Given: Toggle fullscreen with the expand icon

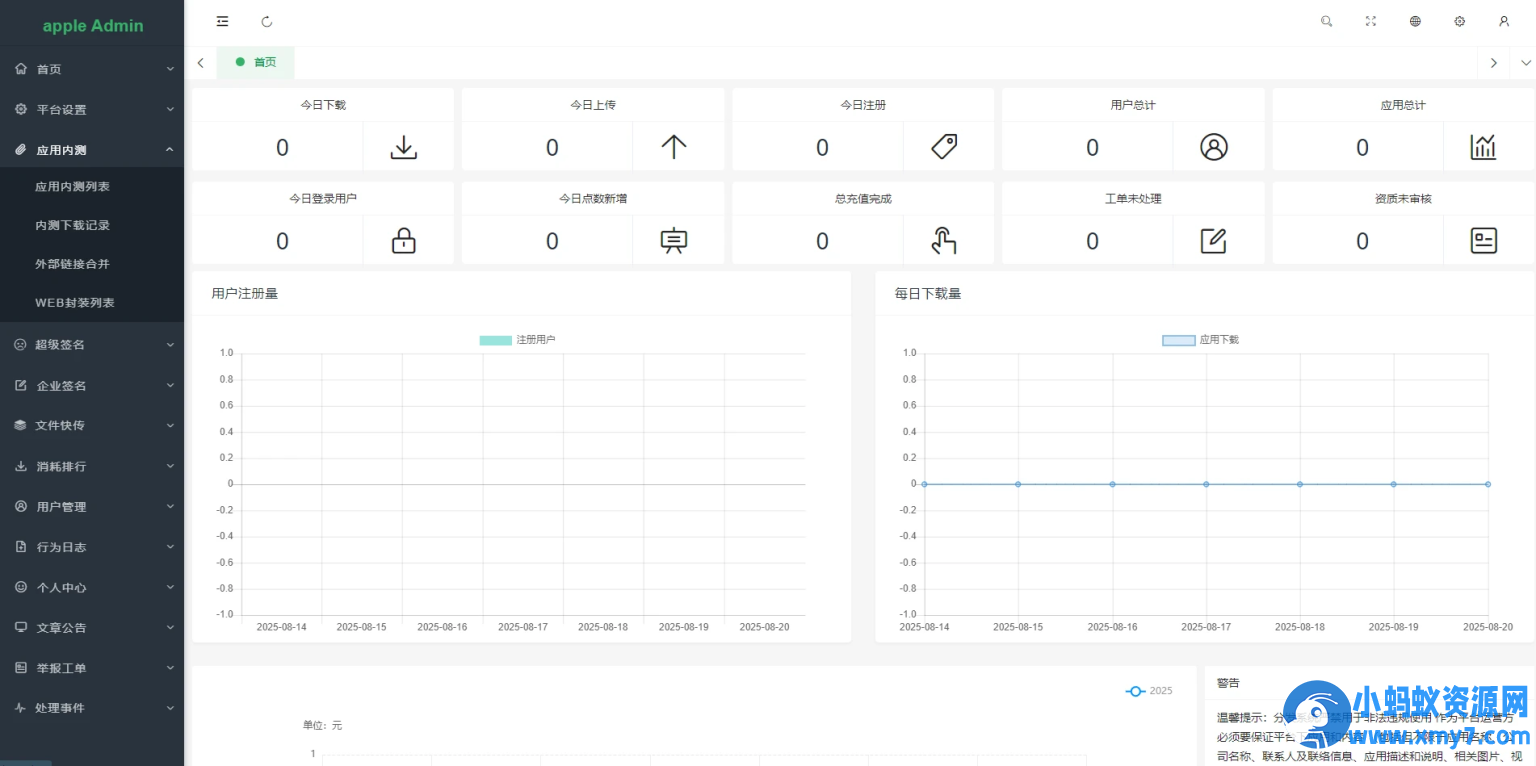Looking at the screenshot, I should point(1371,21).
